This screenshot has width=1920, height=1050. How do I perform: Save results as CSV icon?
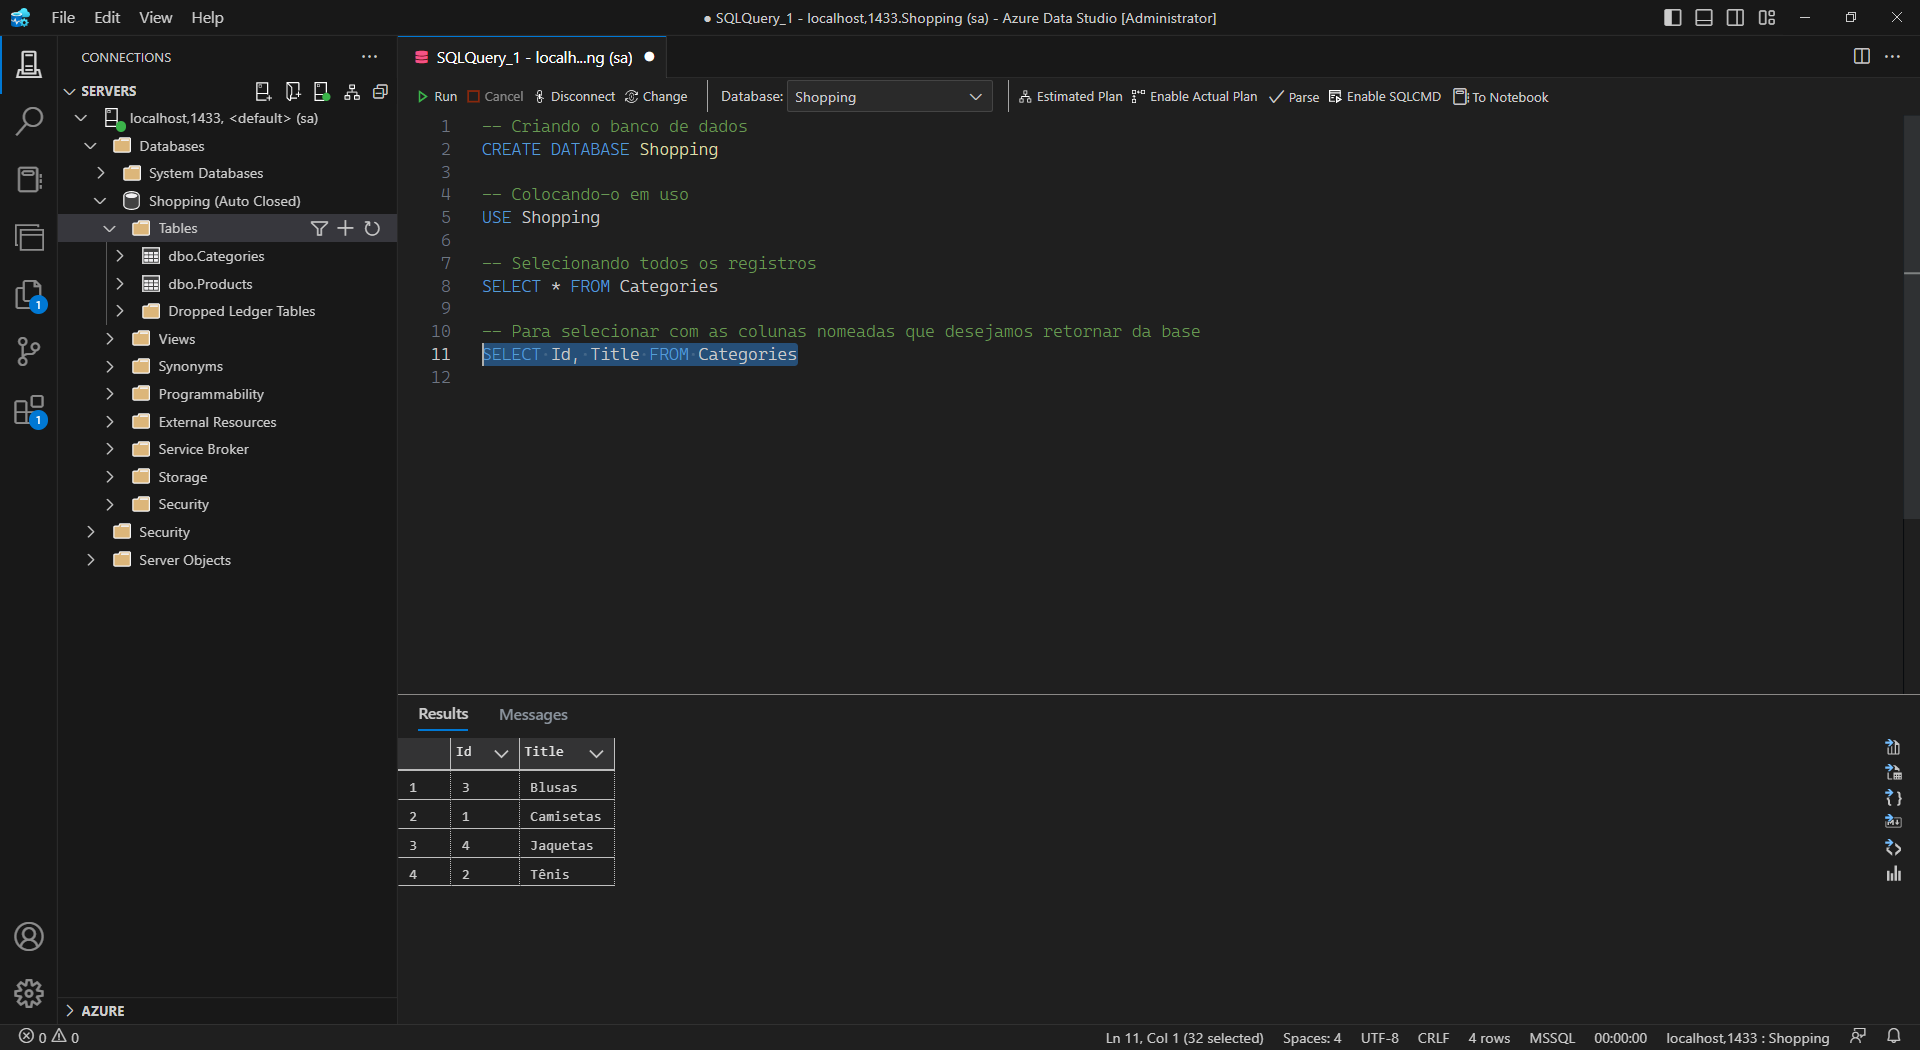[x=1893, y=747]
